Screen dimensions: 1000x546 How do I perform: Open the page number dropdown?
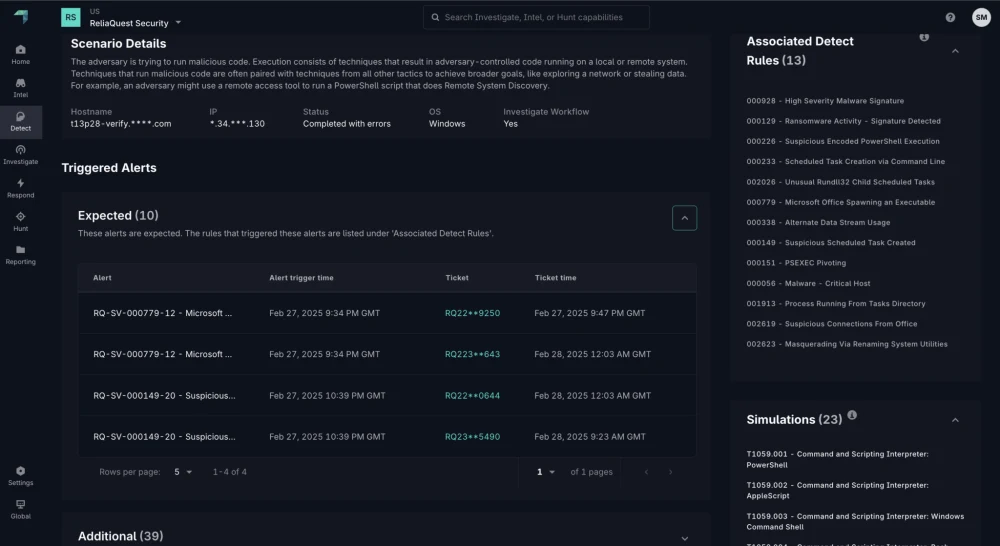point(546,472)
